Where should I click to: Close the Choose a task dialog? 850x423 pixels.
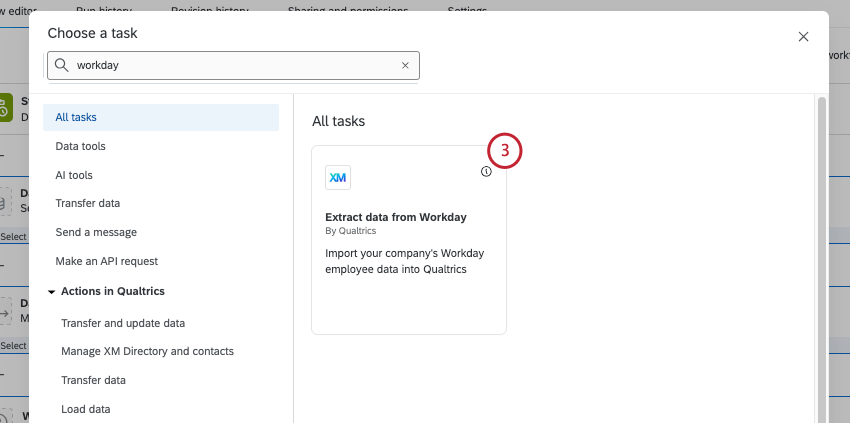click(803, 36)
